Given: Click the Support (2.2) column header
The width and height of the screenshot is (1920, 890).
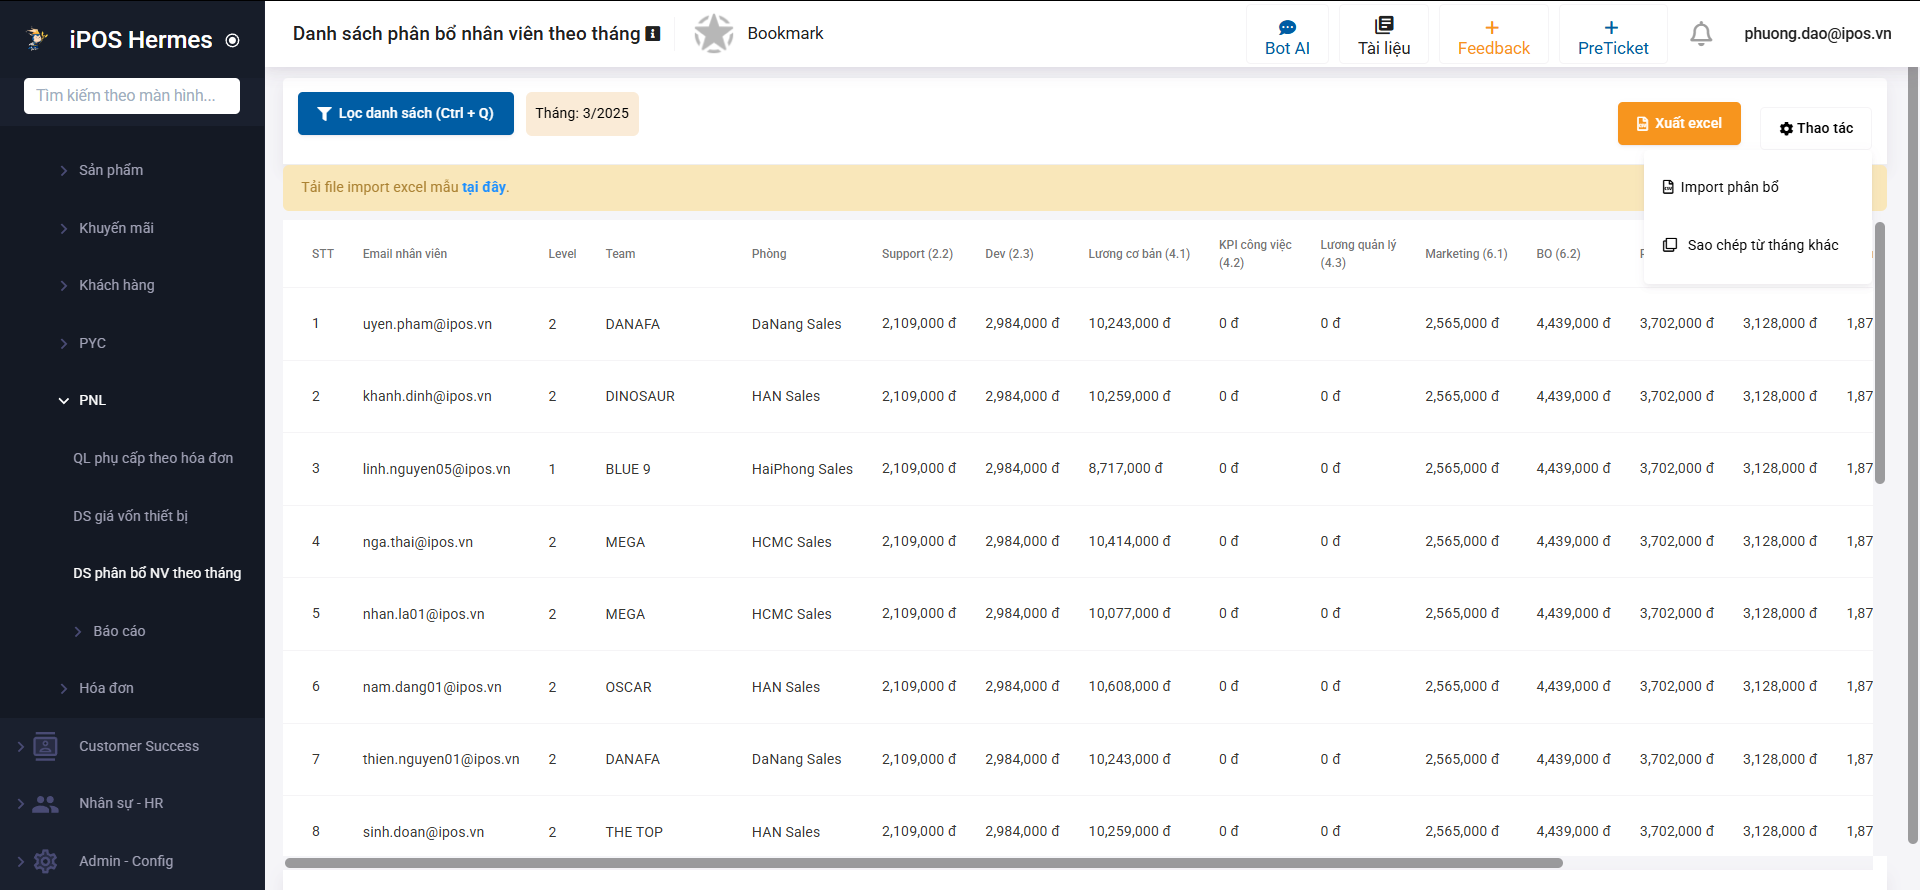Looking at the screenshot, I should [x=917, y=254].
